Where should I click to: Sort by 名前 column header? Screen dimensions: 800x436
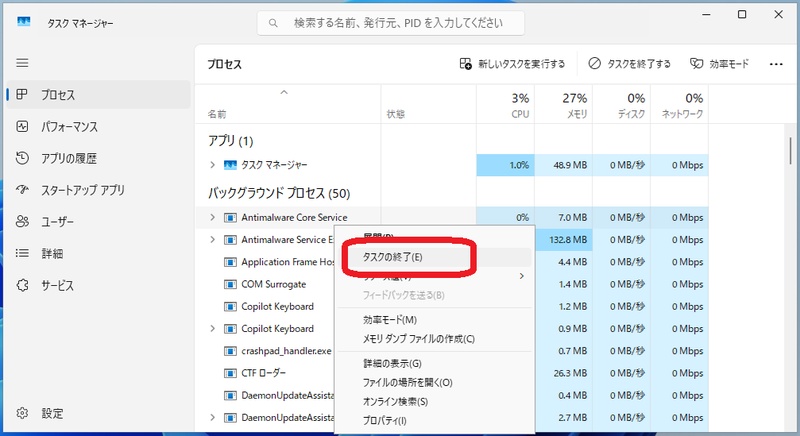coord(288,105)
